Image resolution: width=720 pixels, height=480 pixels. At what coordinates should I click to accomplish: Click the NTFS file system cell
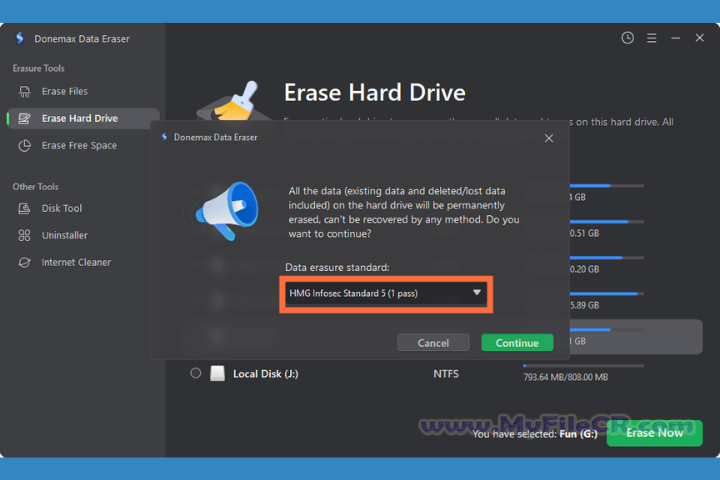pyautogui.click(x=446, y=374)
